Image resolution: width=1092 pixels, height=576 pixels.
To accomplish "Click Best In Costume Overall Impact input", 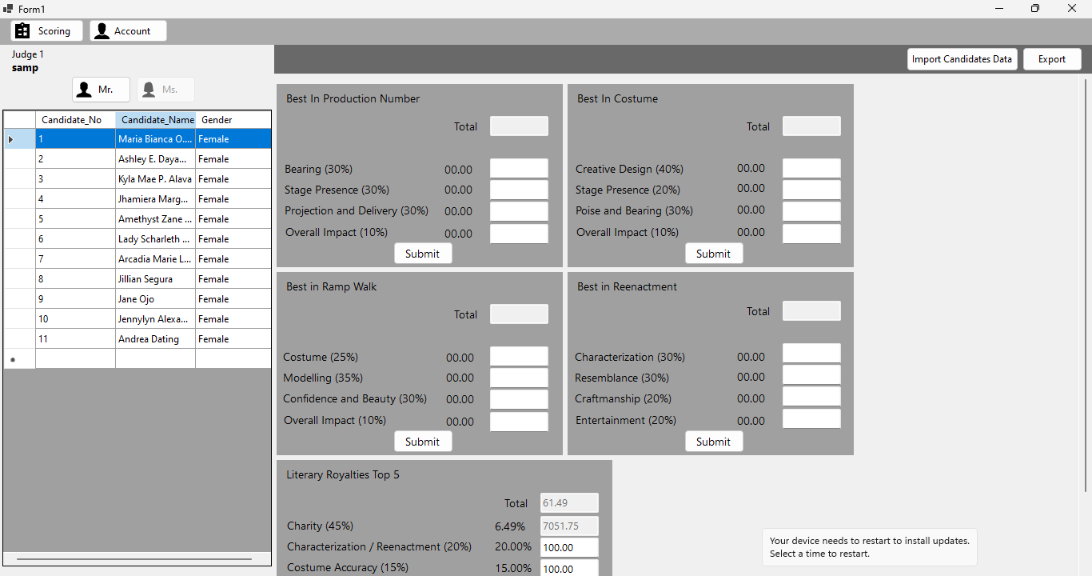I will (x=811, y=233).
